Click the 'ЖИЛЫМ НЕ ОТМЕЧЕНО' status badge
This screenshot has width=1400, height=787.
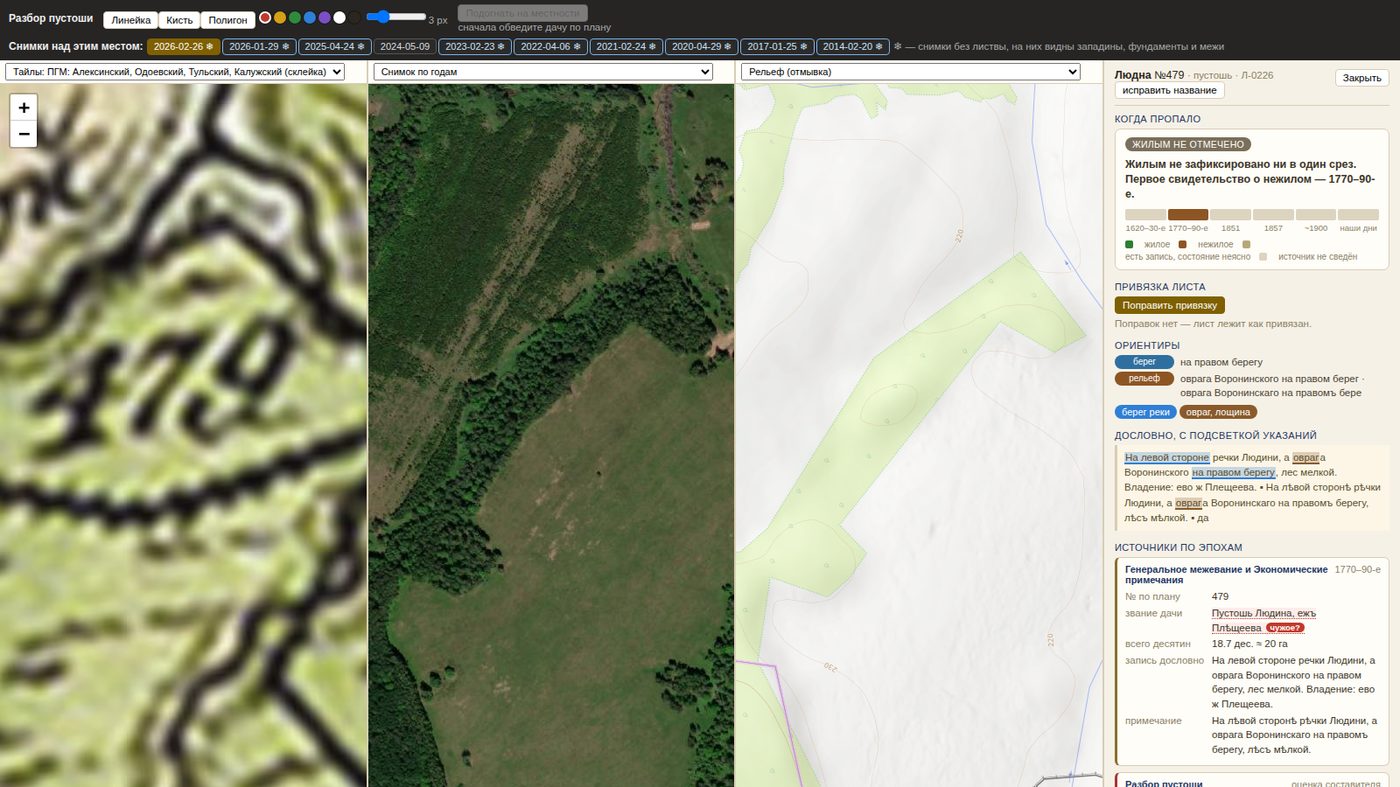click(1187, 145)
